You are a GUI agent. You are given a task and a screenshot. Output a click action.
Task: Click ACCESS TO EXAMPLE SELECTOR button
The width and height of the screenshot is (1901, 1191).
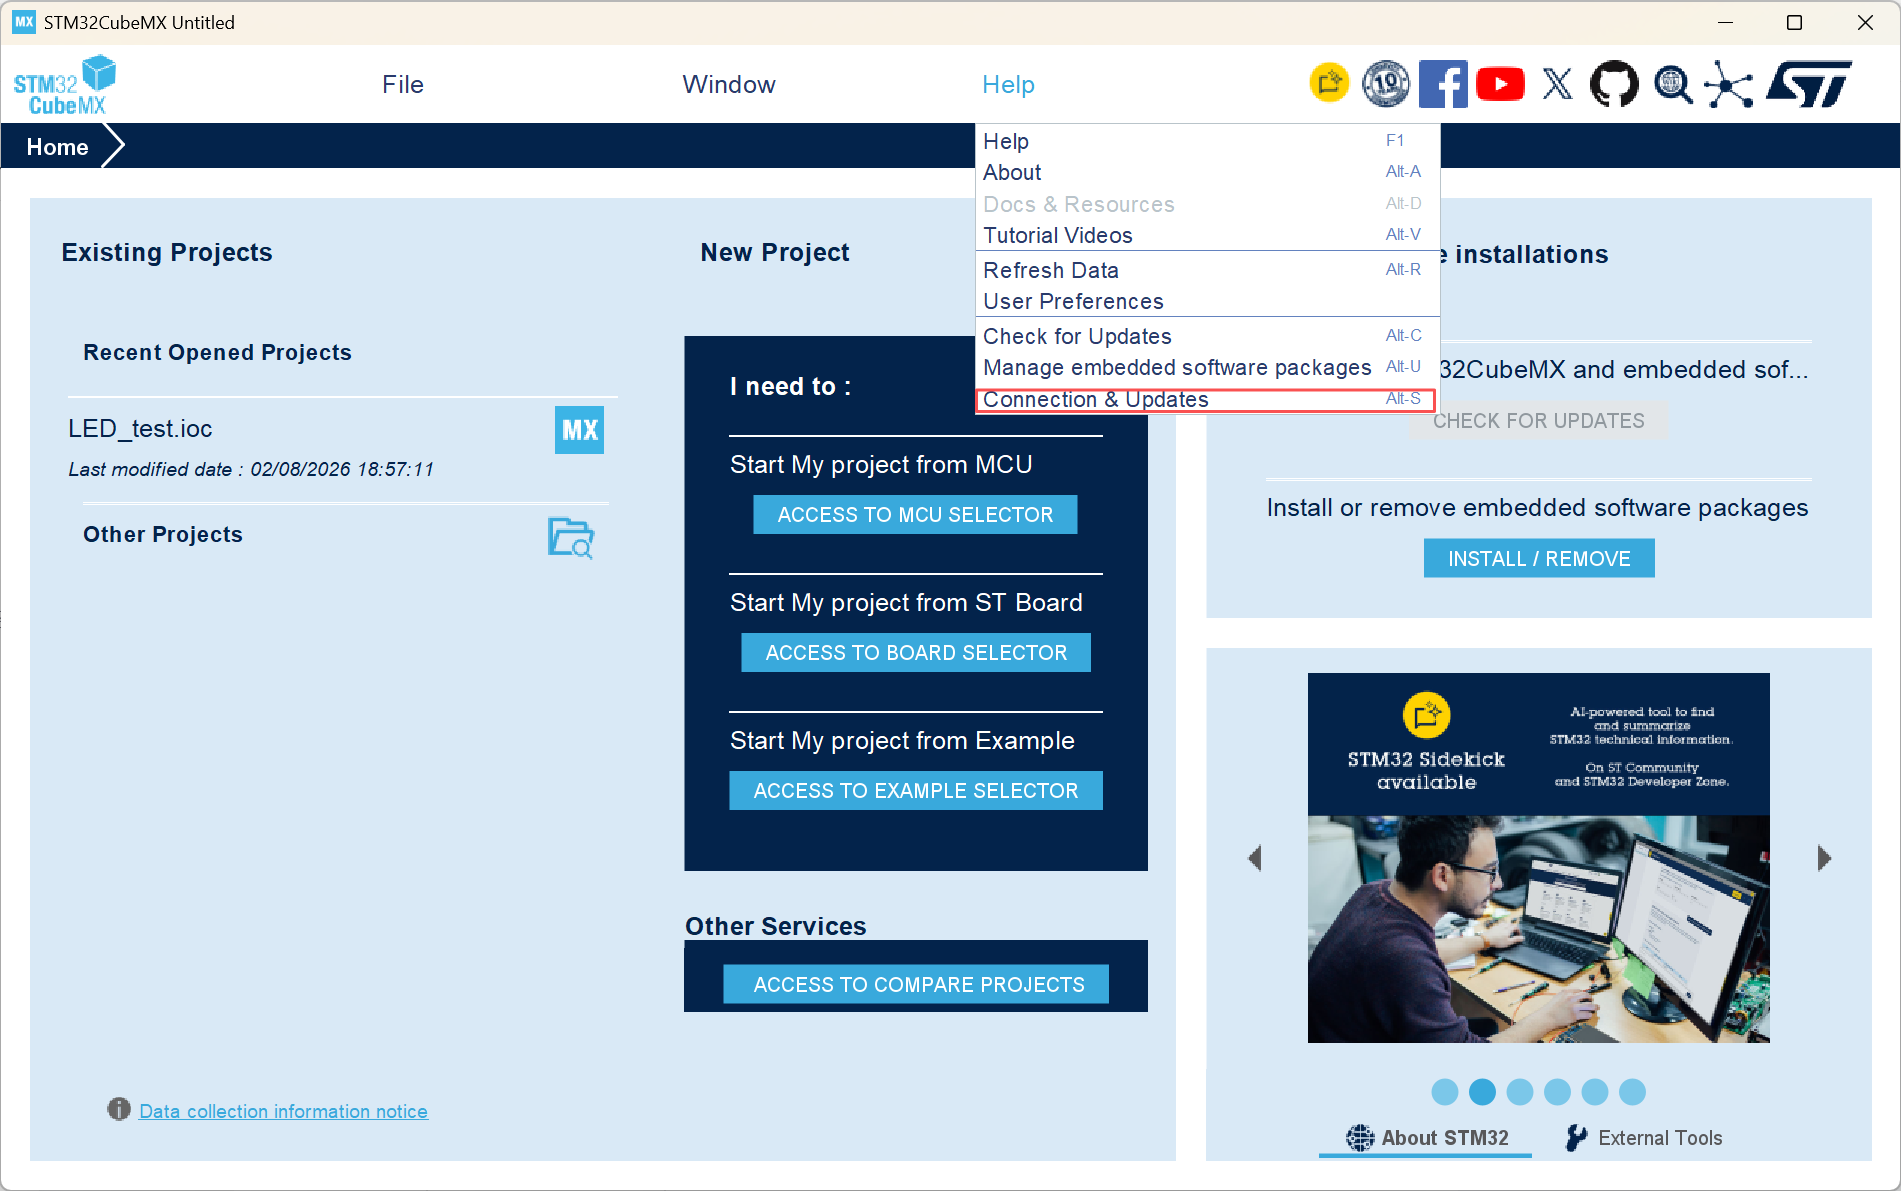click(x=916, y=791)
